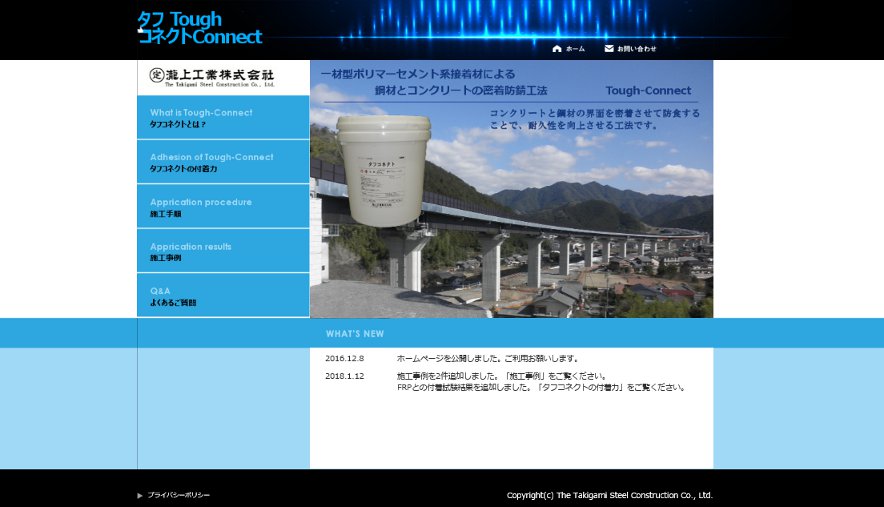Select the 2016.12.8 news date
The image size is (884, 507).
[x=344, y=359]
